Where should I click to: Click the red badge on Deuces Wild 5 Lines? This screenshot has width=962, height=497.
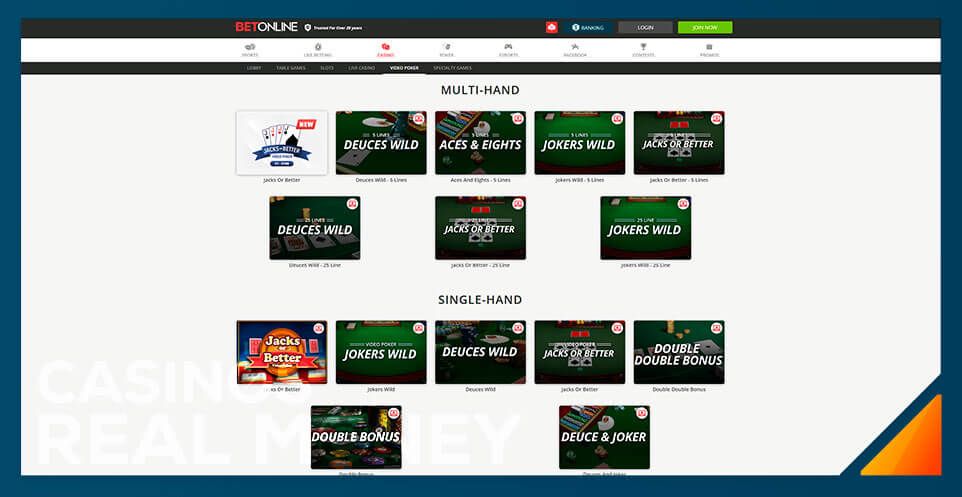(419, 118)
